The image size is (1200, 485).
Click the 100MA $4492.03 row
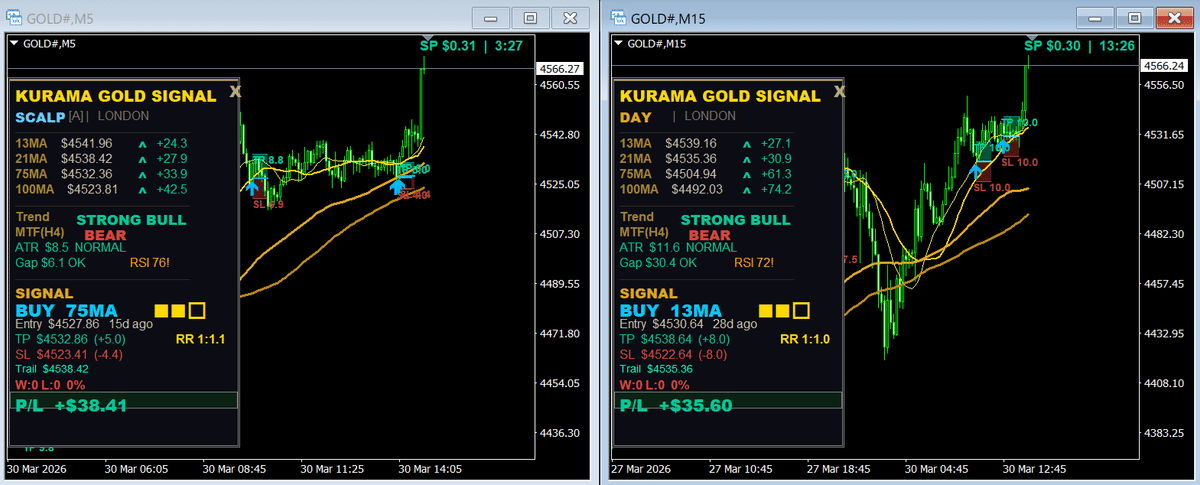point(705,188)
